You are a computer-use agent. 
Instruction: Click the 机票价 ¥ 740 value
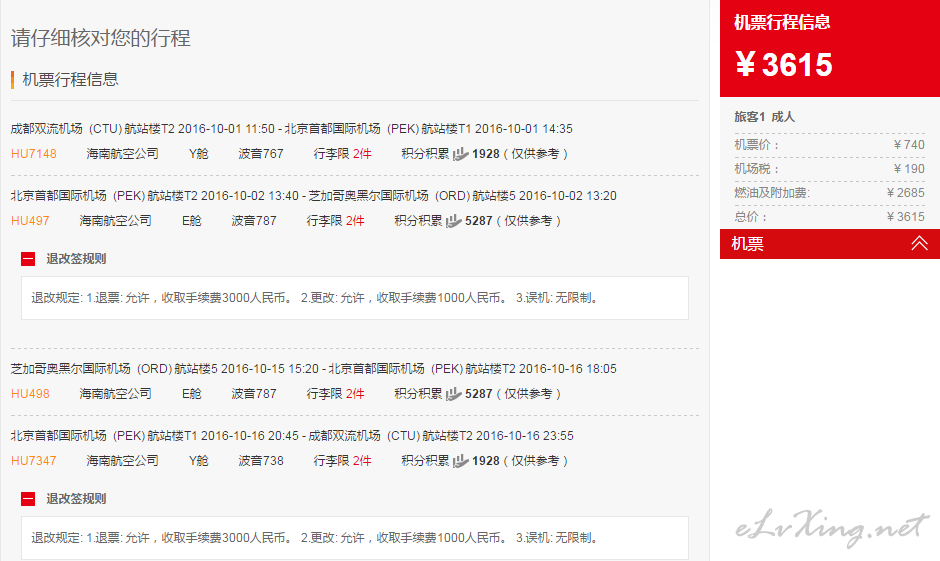tap(909, 145)
